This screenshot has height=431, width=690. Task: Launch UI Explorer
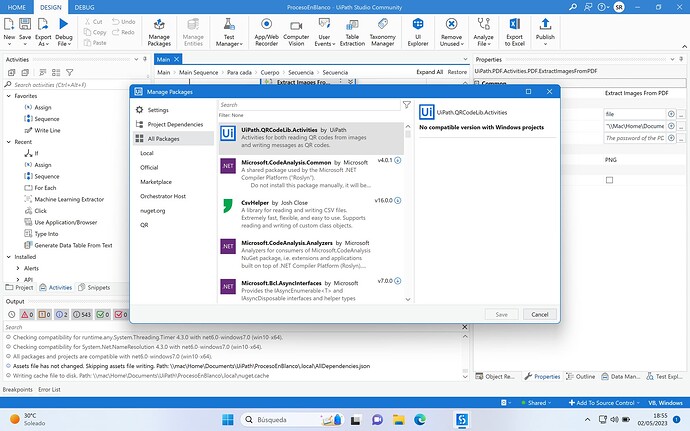pos(418,32)
